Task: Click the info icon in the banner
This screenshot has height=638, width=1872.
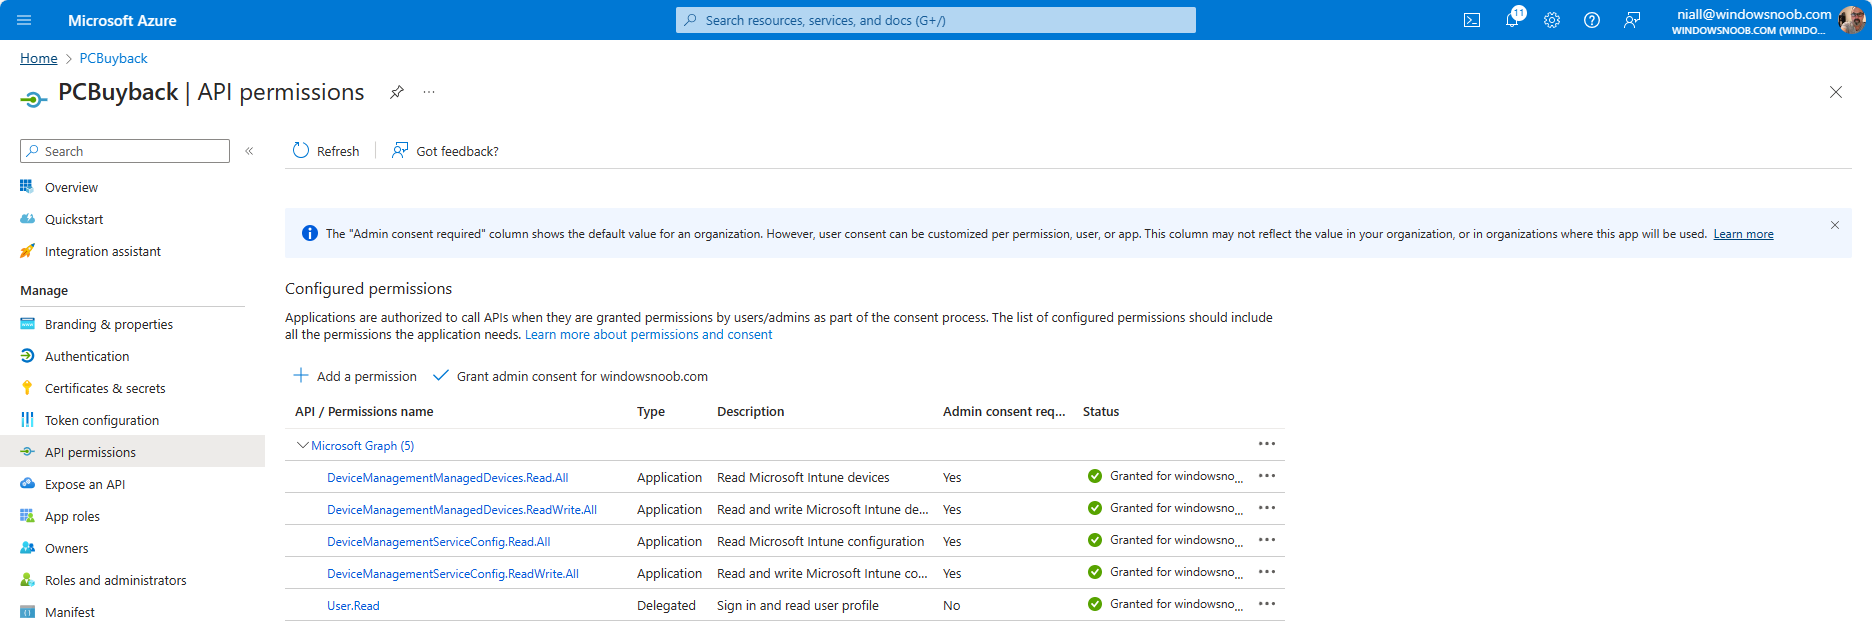Action: click(310, 233)
